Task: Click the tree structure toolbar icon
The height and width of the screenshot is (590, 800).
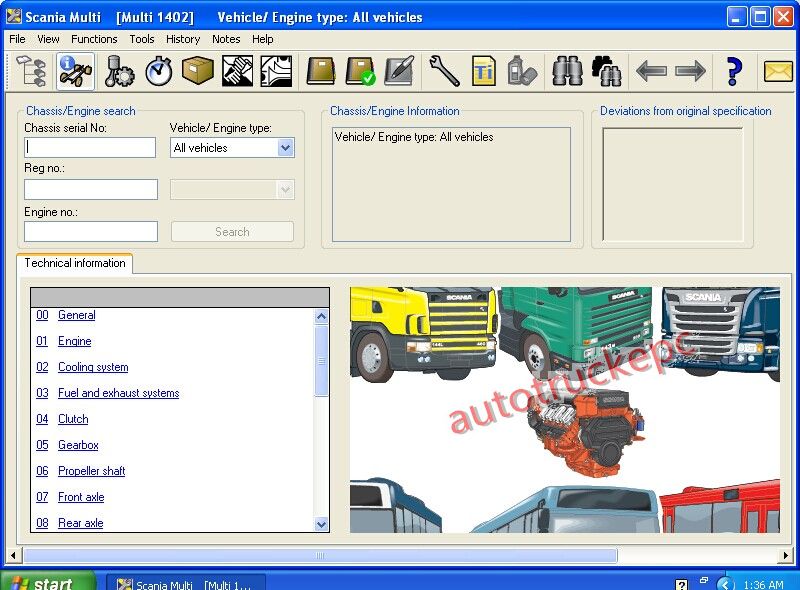Action: pos(32,71)
